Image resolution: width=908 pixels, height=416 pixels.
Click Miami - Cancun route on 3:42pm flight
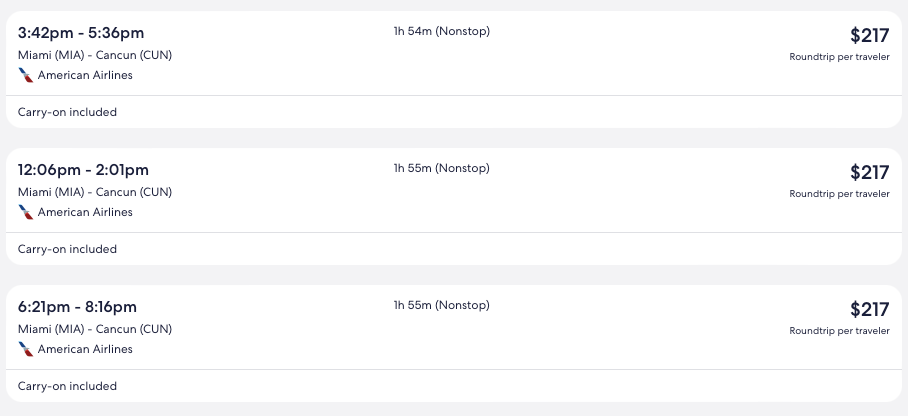[95, 55]
